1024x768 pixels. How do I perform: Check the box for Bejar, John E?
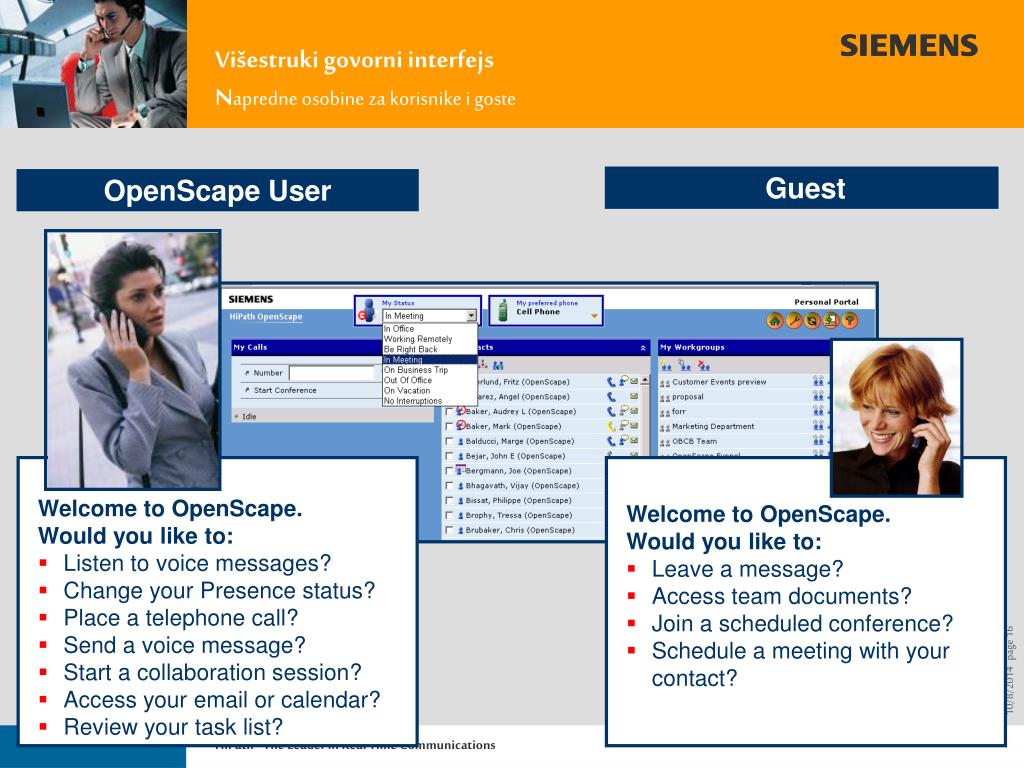[x=449, y=456]
